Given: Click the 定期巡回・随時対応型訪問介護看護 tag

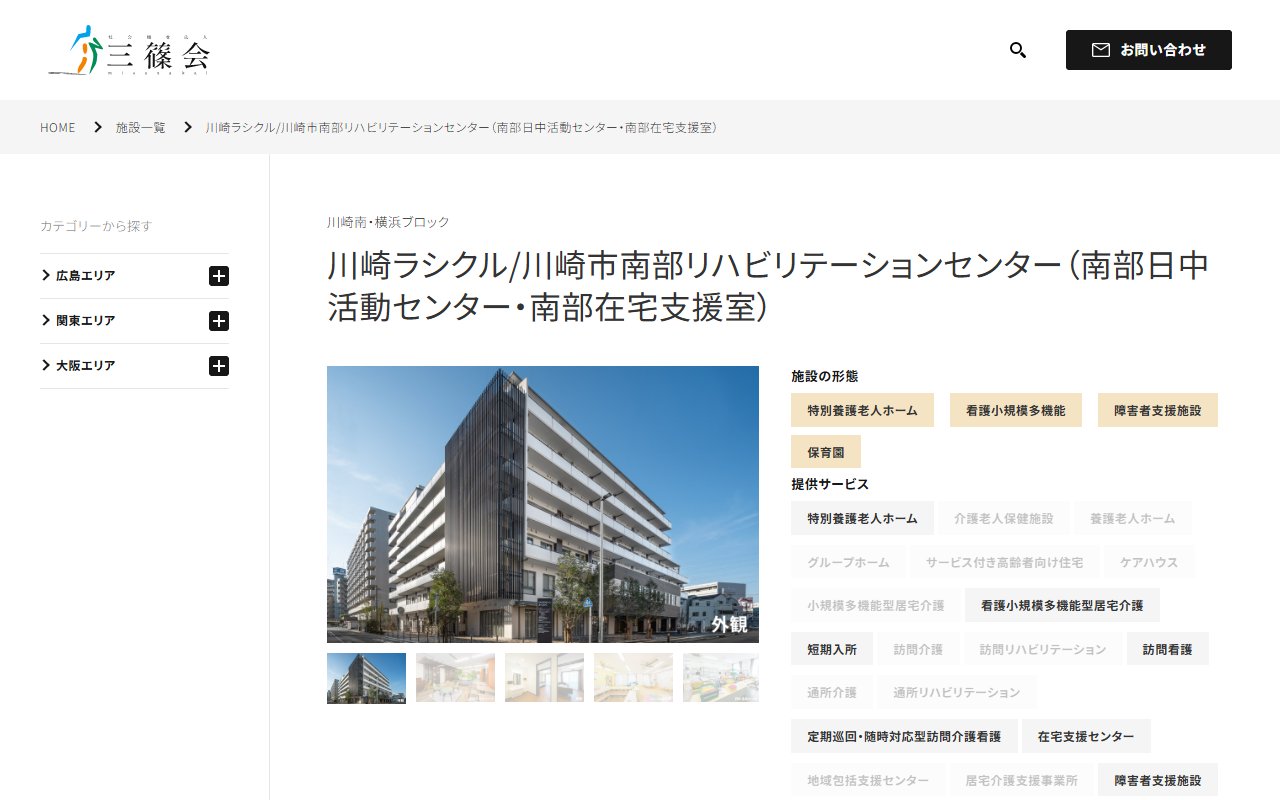Looking at the screenshot, I should (904, 736).
